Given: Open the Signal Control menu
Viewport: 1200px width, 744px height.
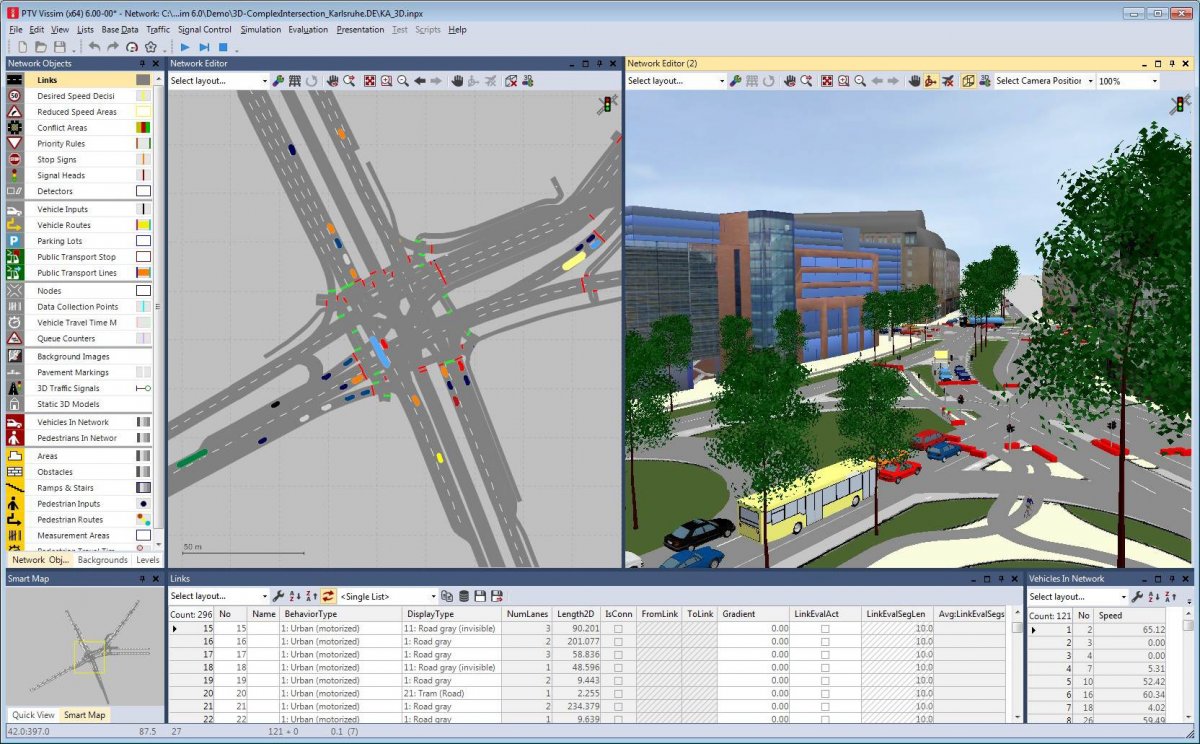Looking at the screenshot, I should (x=205, y=30).
